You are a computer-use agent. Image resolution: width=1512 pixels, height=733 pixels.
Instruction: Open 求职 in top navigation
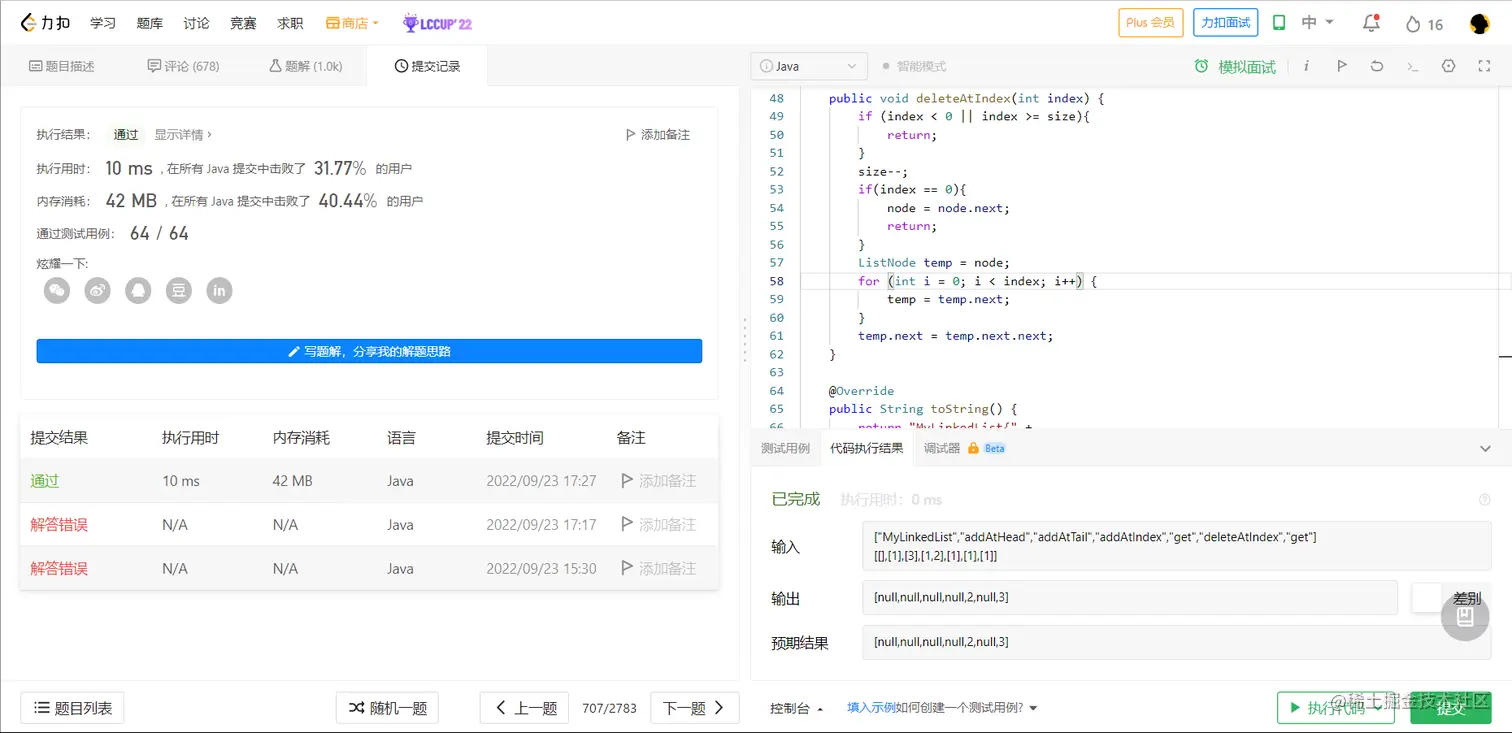point(290,23)
